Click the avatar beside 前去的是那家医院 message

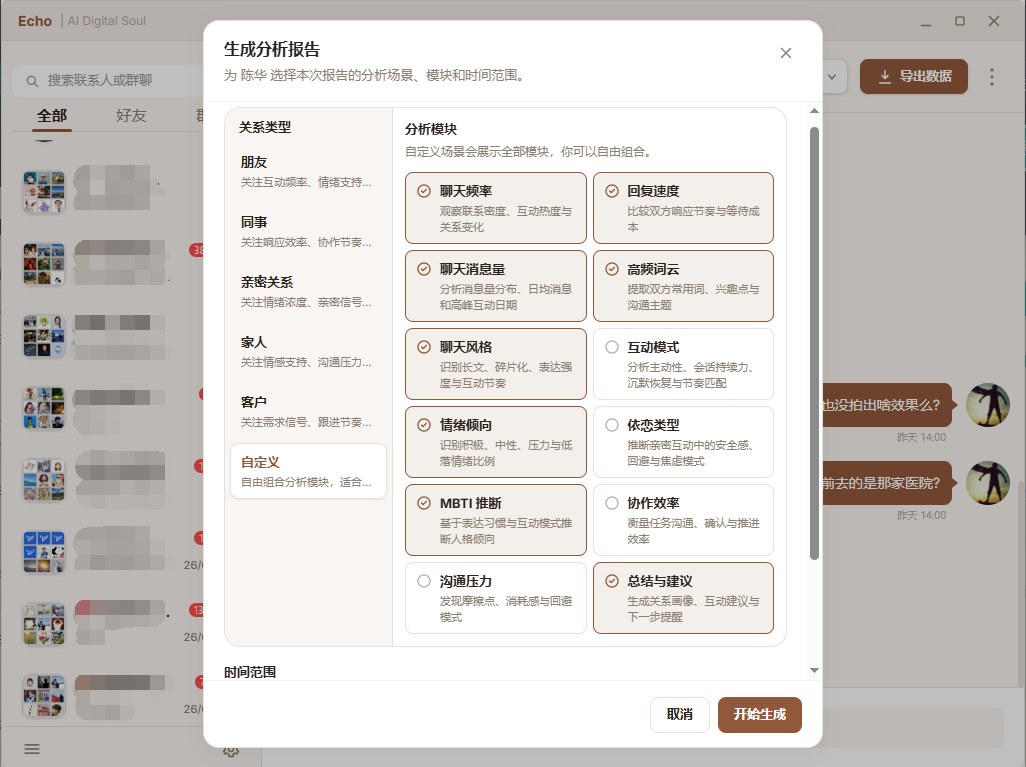point(988,483)
